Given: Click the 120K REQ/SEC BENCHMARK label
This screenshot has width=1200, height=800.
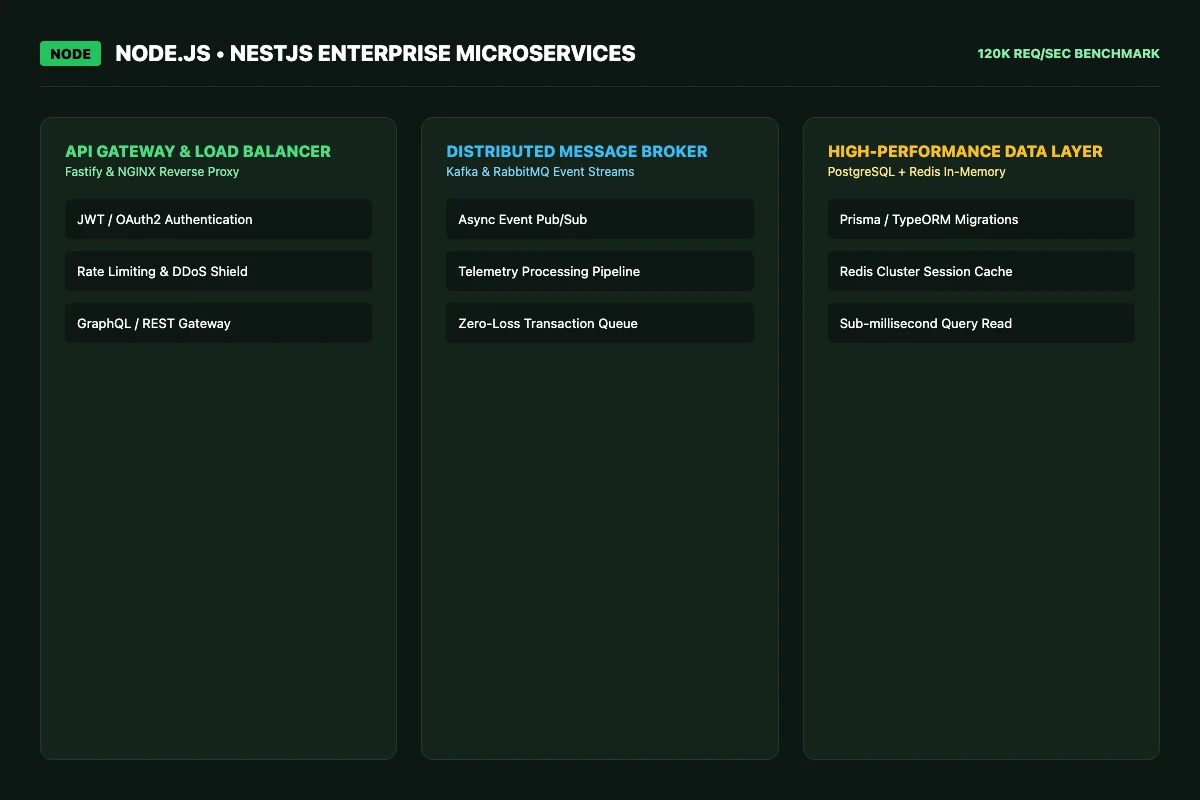Looking at the screenshot, I should pos(1069,54).
